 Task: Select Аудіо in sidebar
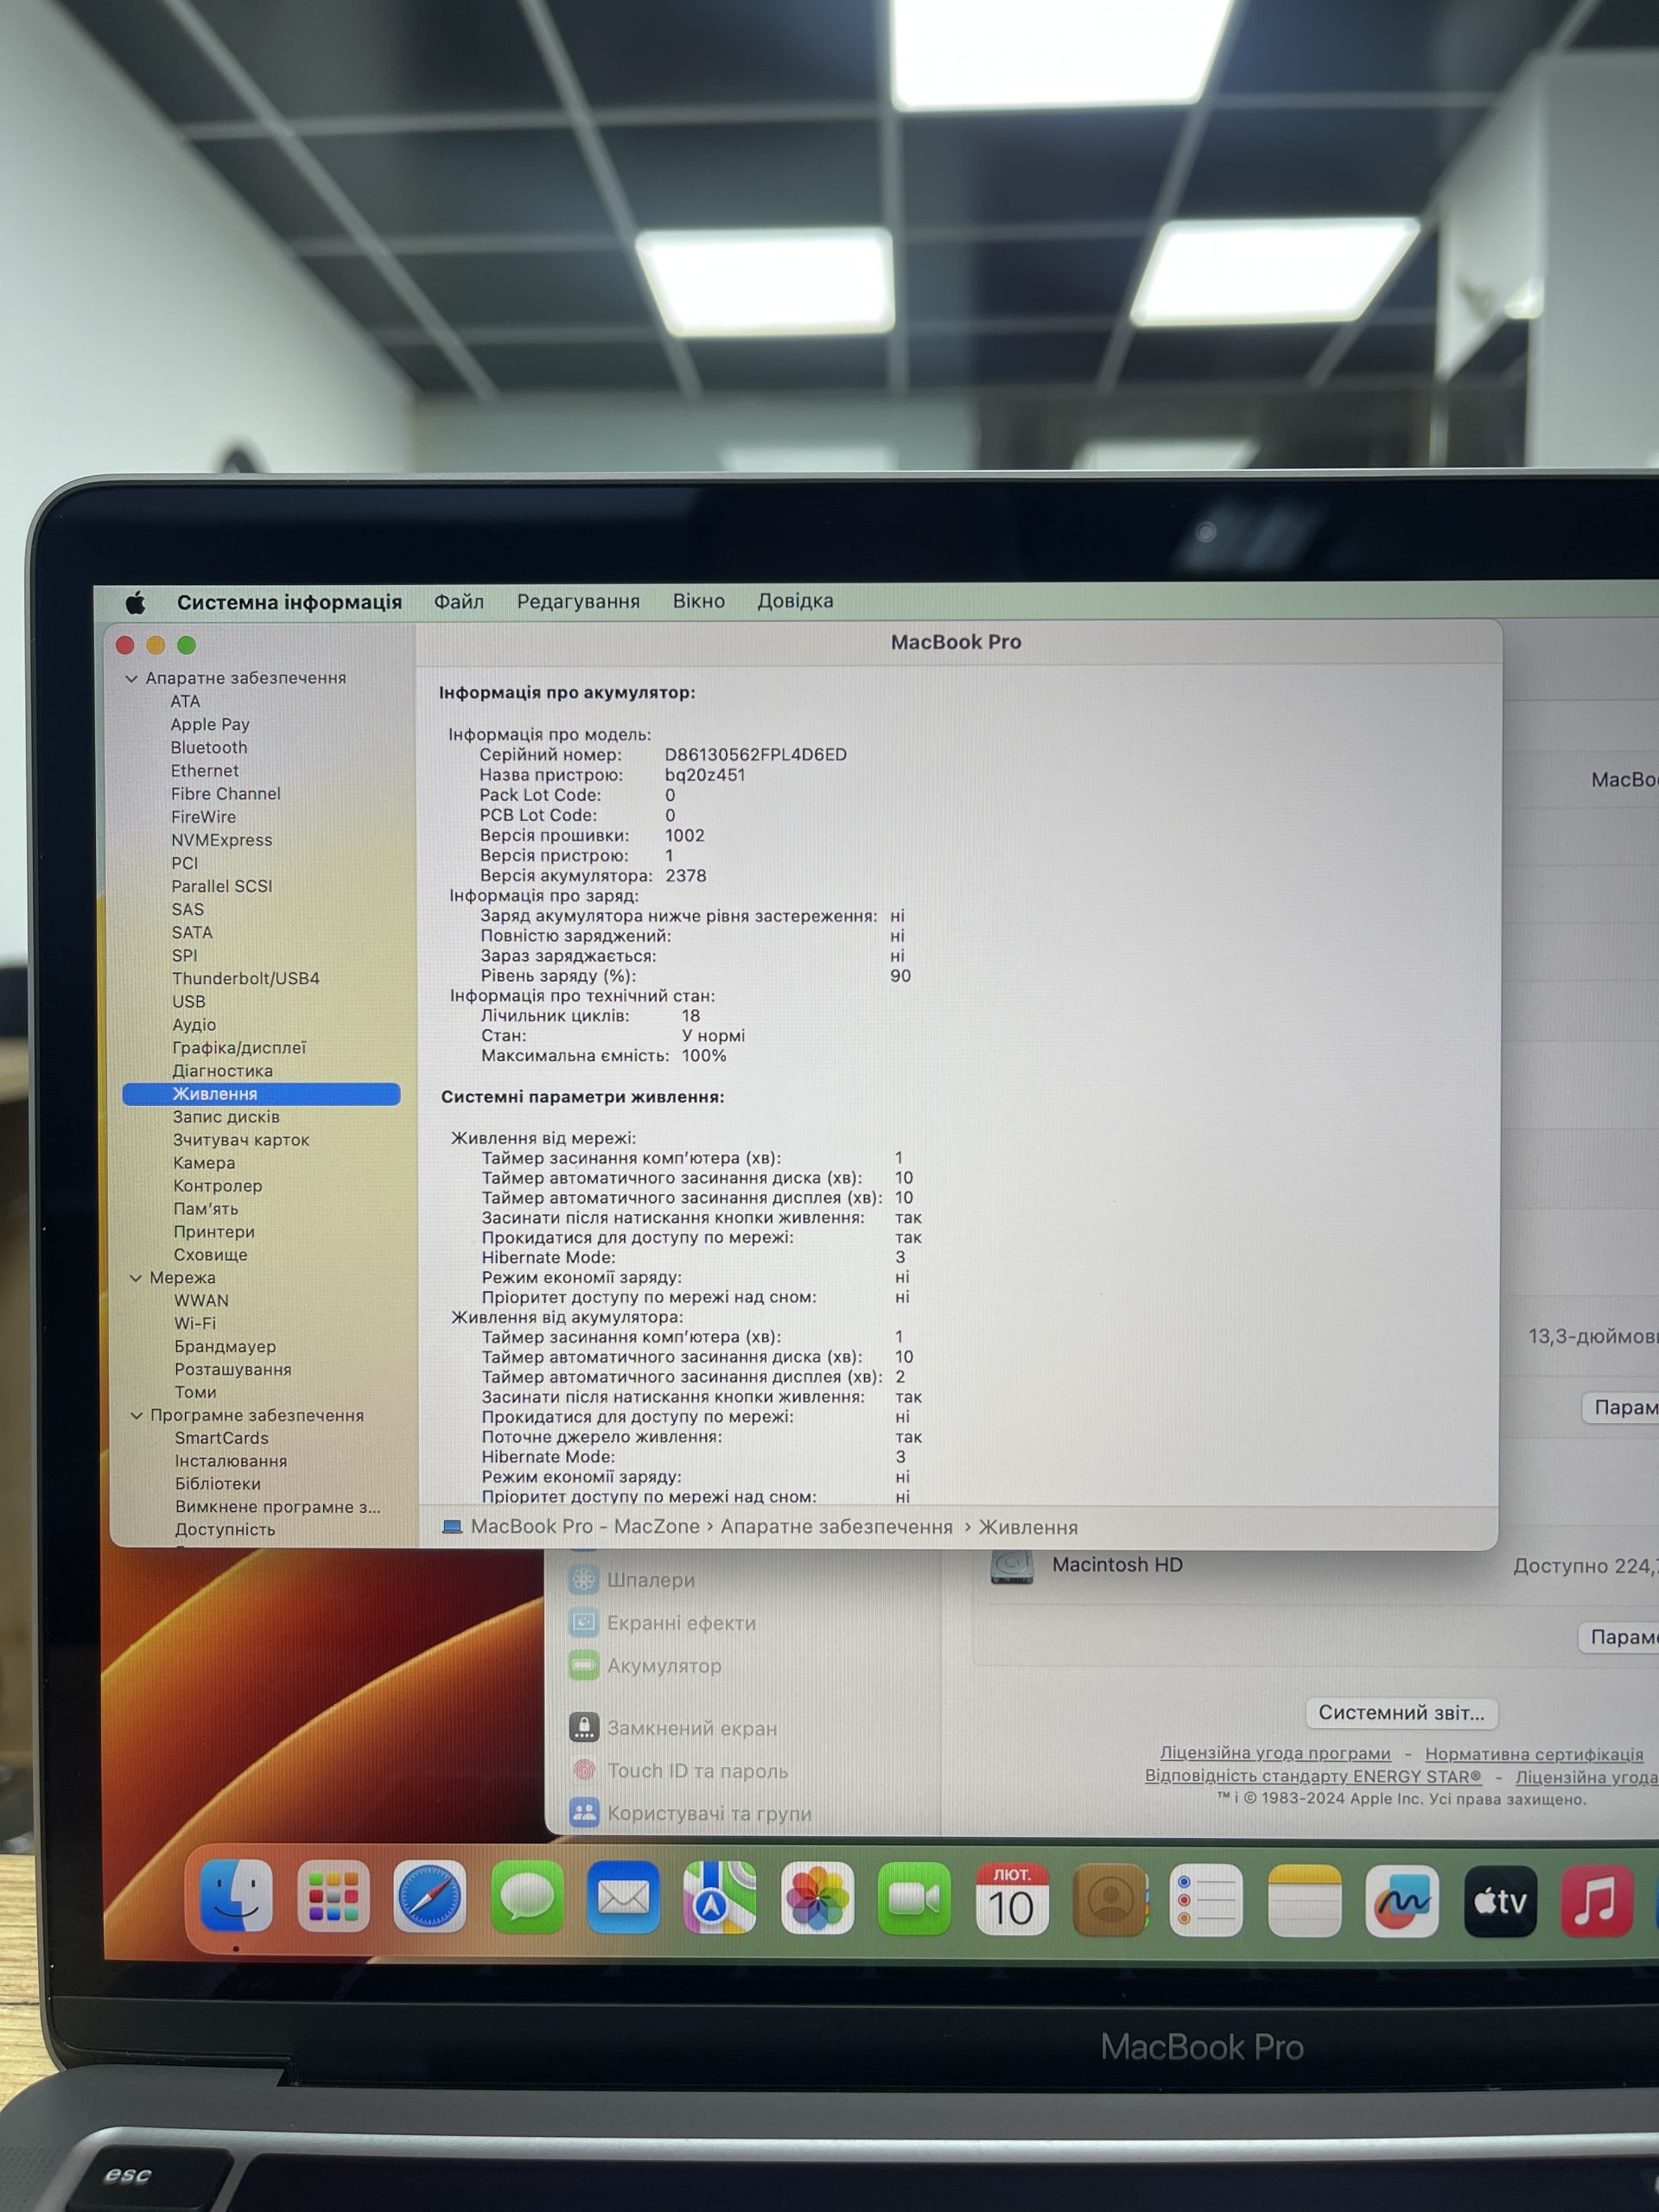pyautogui.click(x=194, y=1025)
